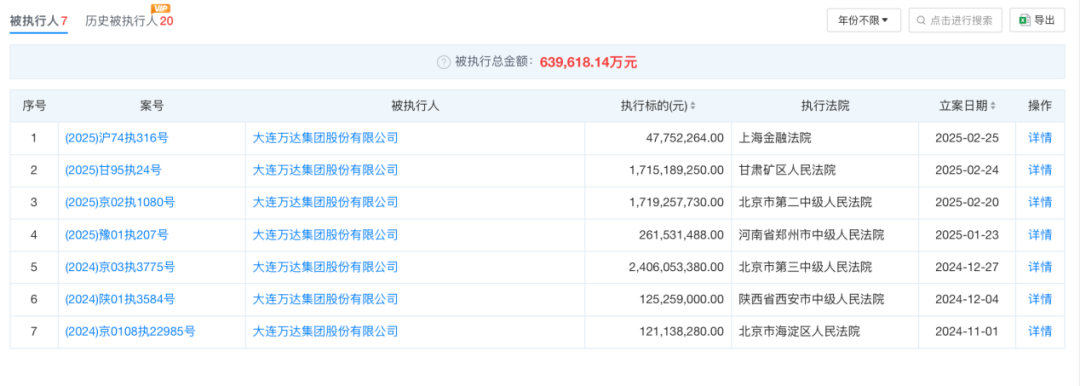This screenshot has height=386, width=1080.
Task: Open 详情 for row 1
Action: 1040,138
